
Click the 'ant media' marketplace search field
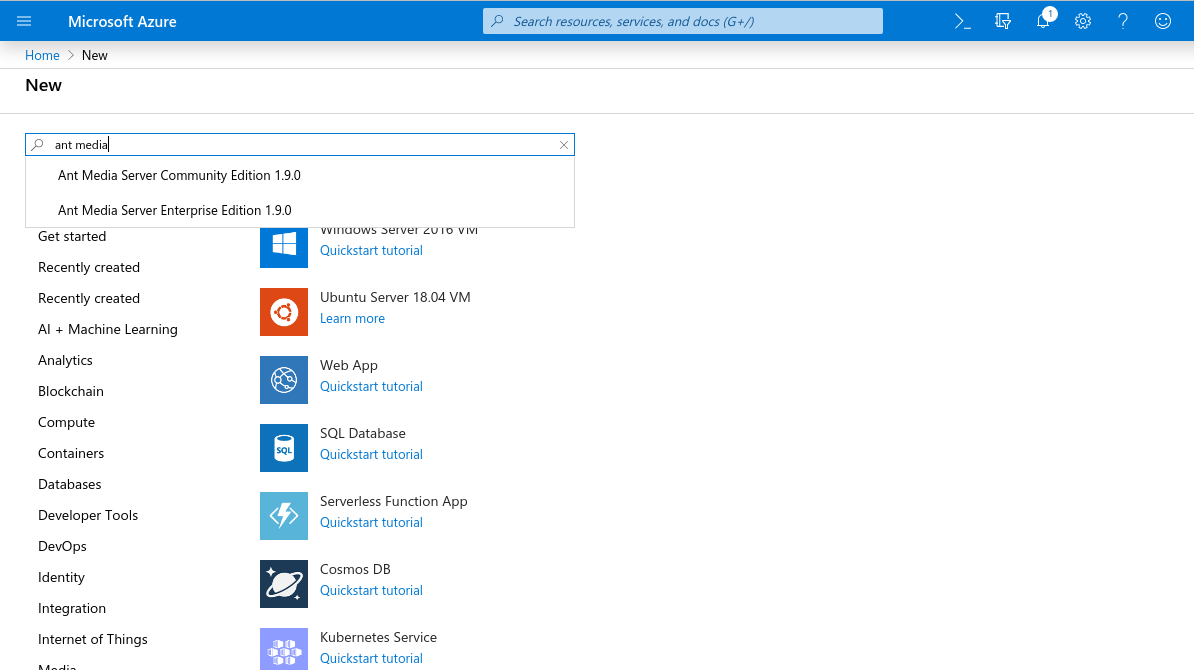pos(300,145)
